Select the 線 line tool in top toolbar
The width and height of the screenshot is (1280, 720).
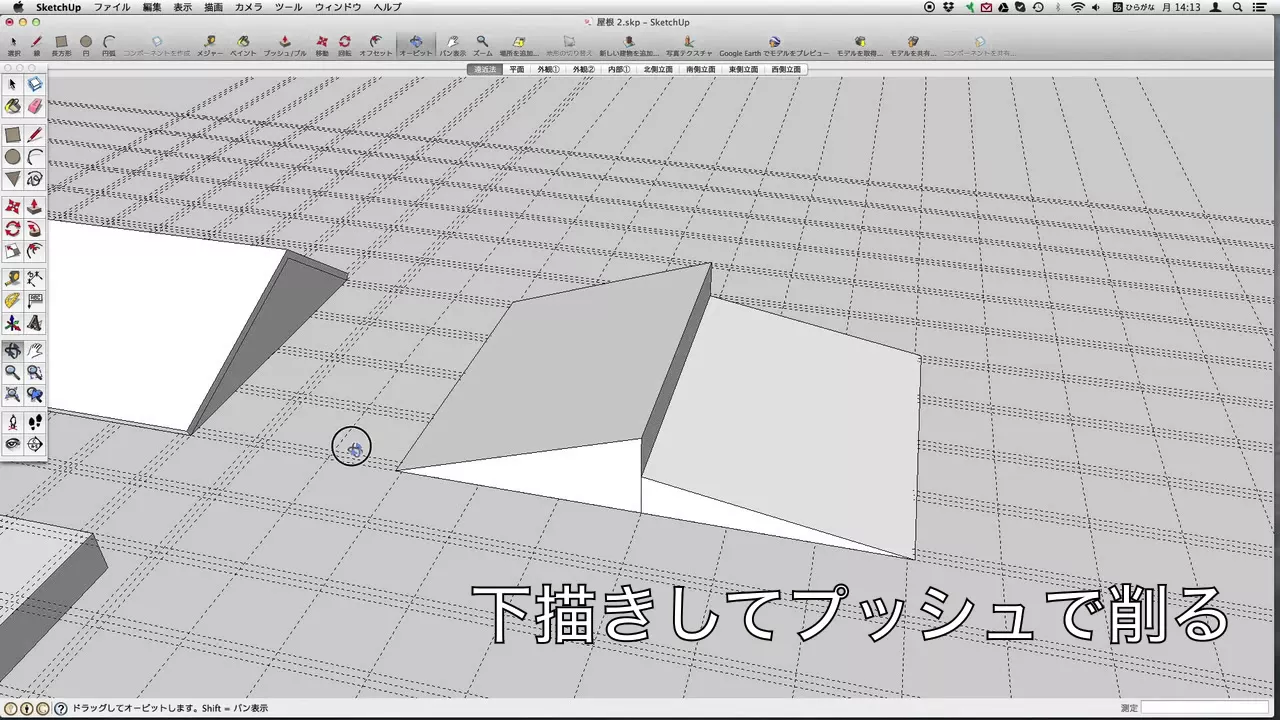click(37, 45)
